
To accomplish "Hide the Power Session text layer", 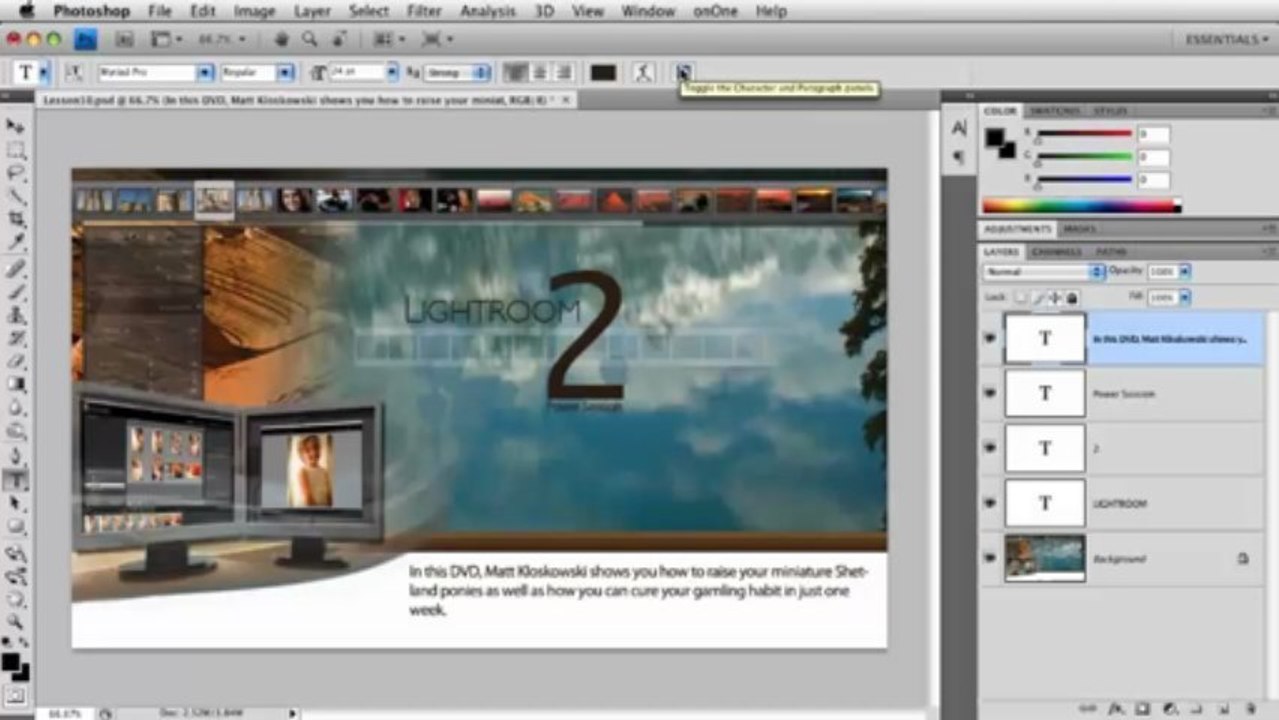I will 990,393.
